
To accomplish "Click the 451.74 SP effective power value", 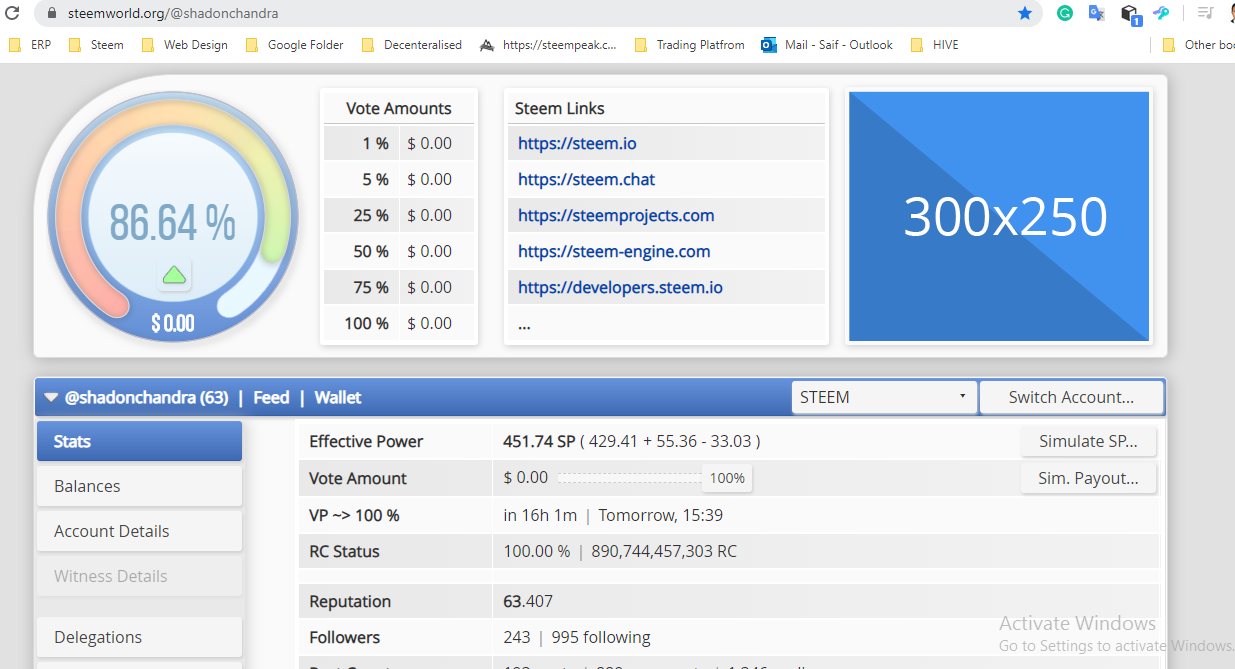I will click(x=538, y=441).
